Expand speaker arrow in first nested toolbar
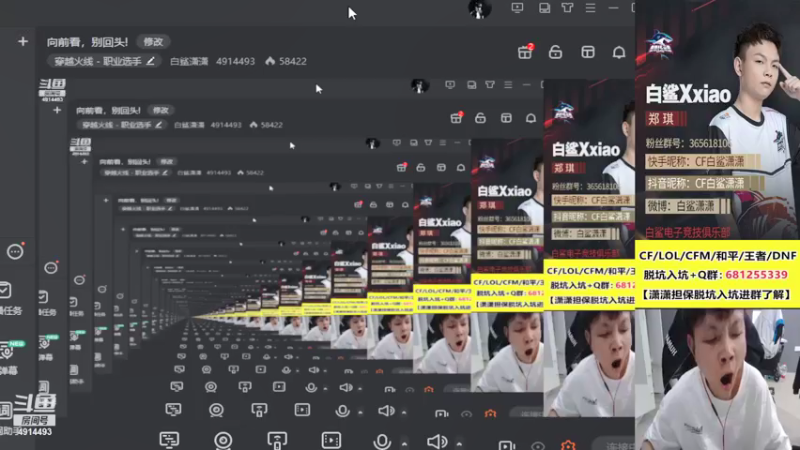This screenshot has width=800, height=450. tap(404, 412)
